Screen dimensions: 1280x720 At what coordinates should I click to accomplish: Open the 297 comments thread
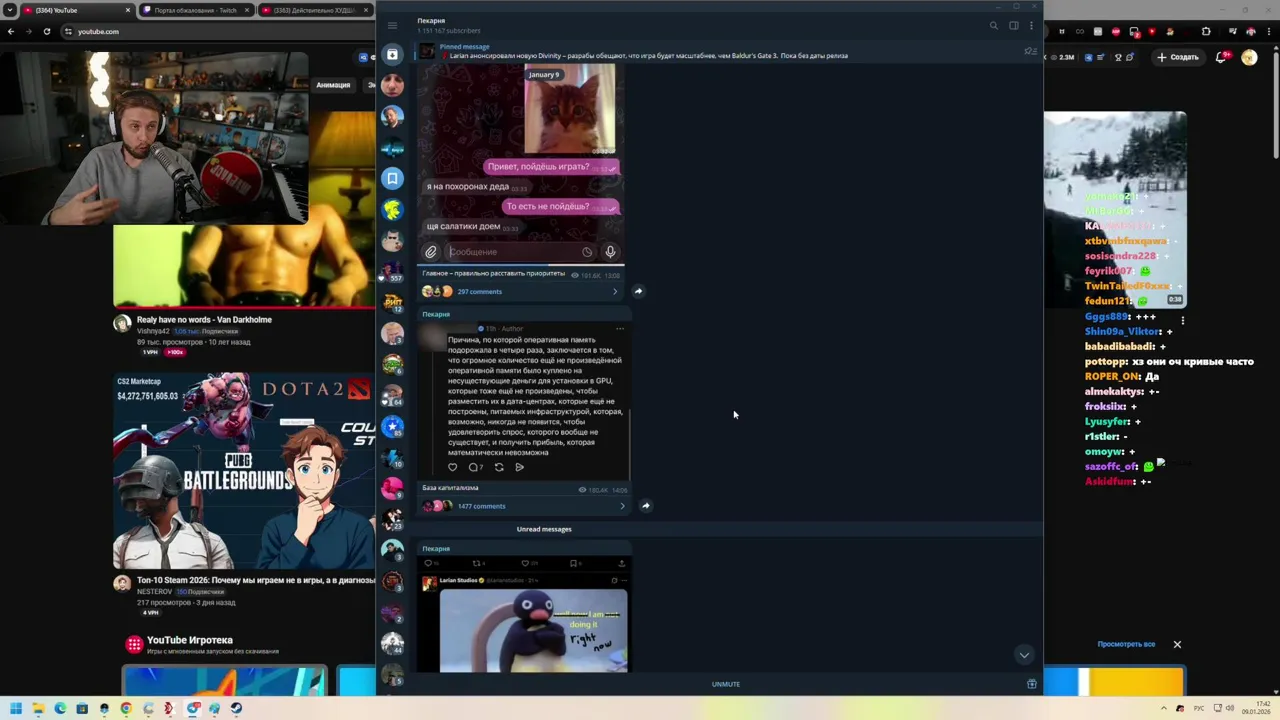click(x=479, y=291)
